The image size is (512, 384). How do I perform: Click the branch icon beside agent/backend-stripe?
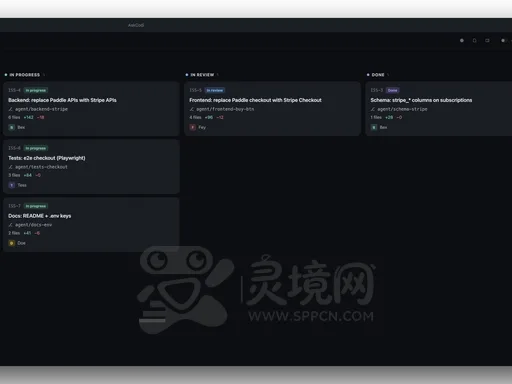click(x=10, y=109)
